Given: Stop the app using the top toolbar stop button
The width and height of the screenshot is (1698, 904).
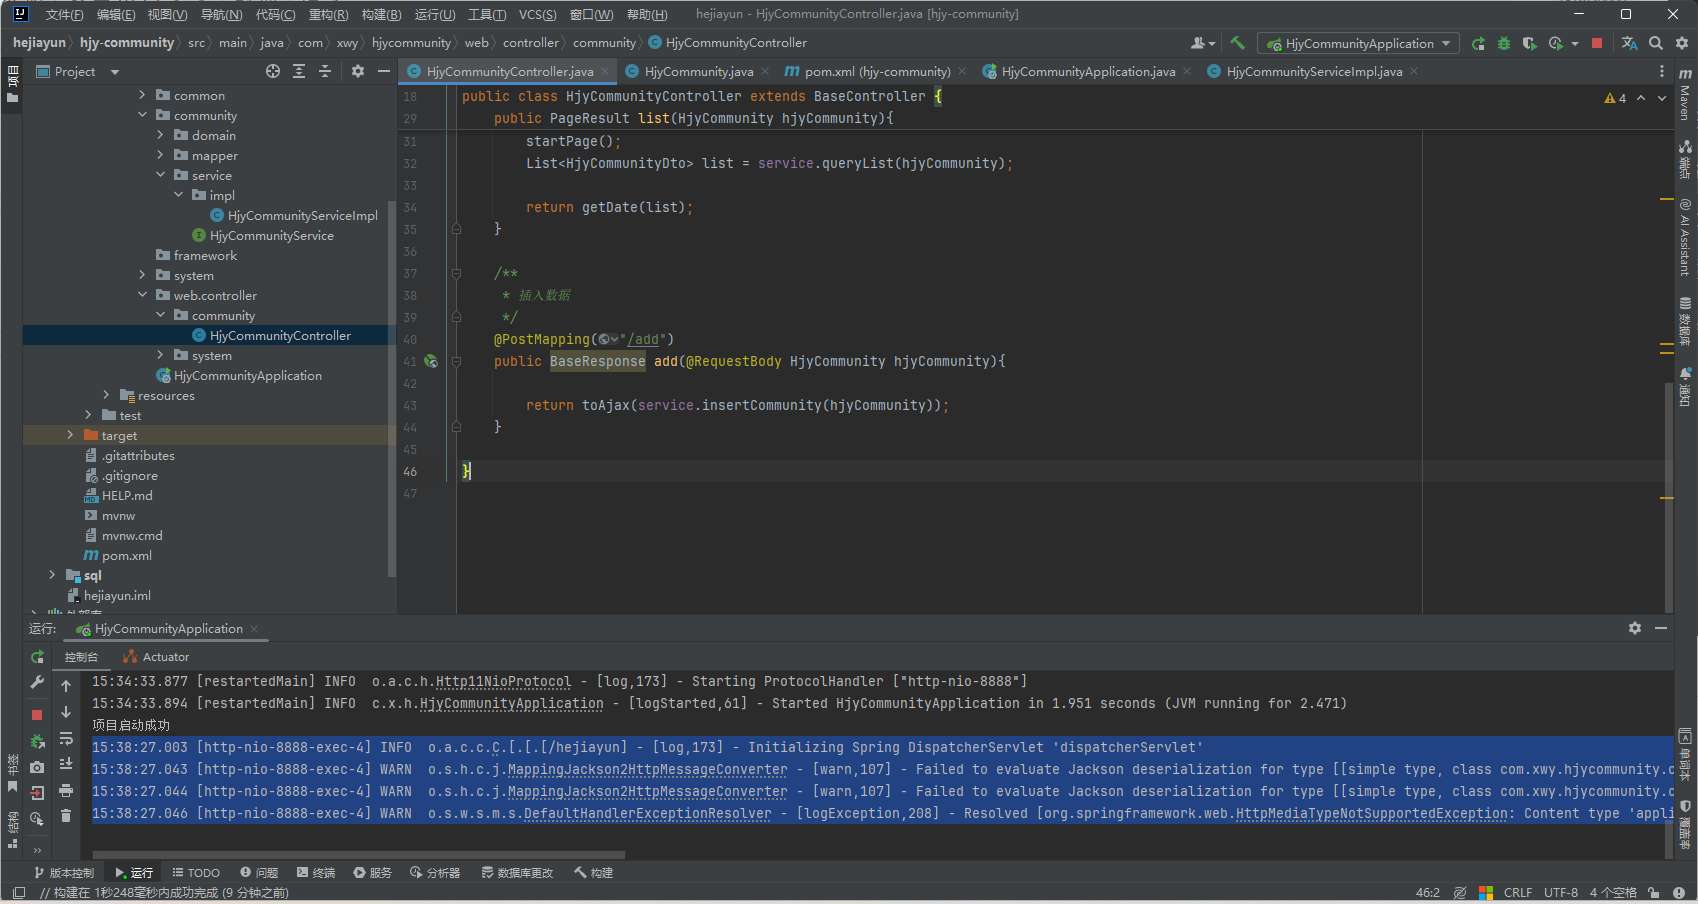Looking at the screenshot, I should (x=1597, y=43).
